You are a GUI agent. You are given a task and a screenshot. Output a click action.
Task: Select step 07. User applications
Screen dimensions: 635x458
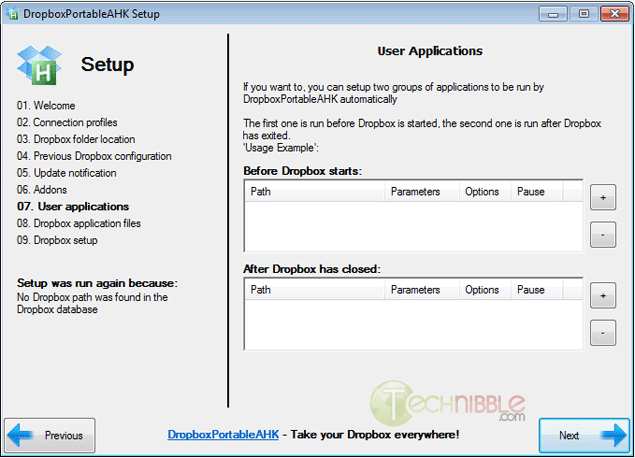click(x=73, y=207)
